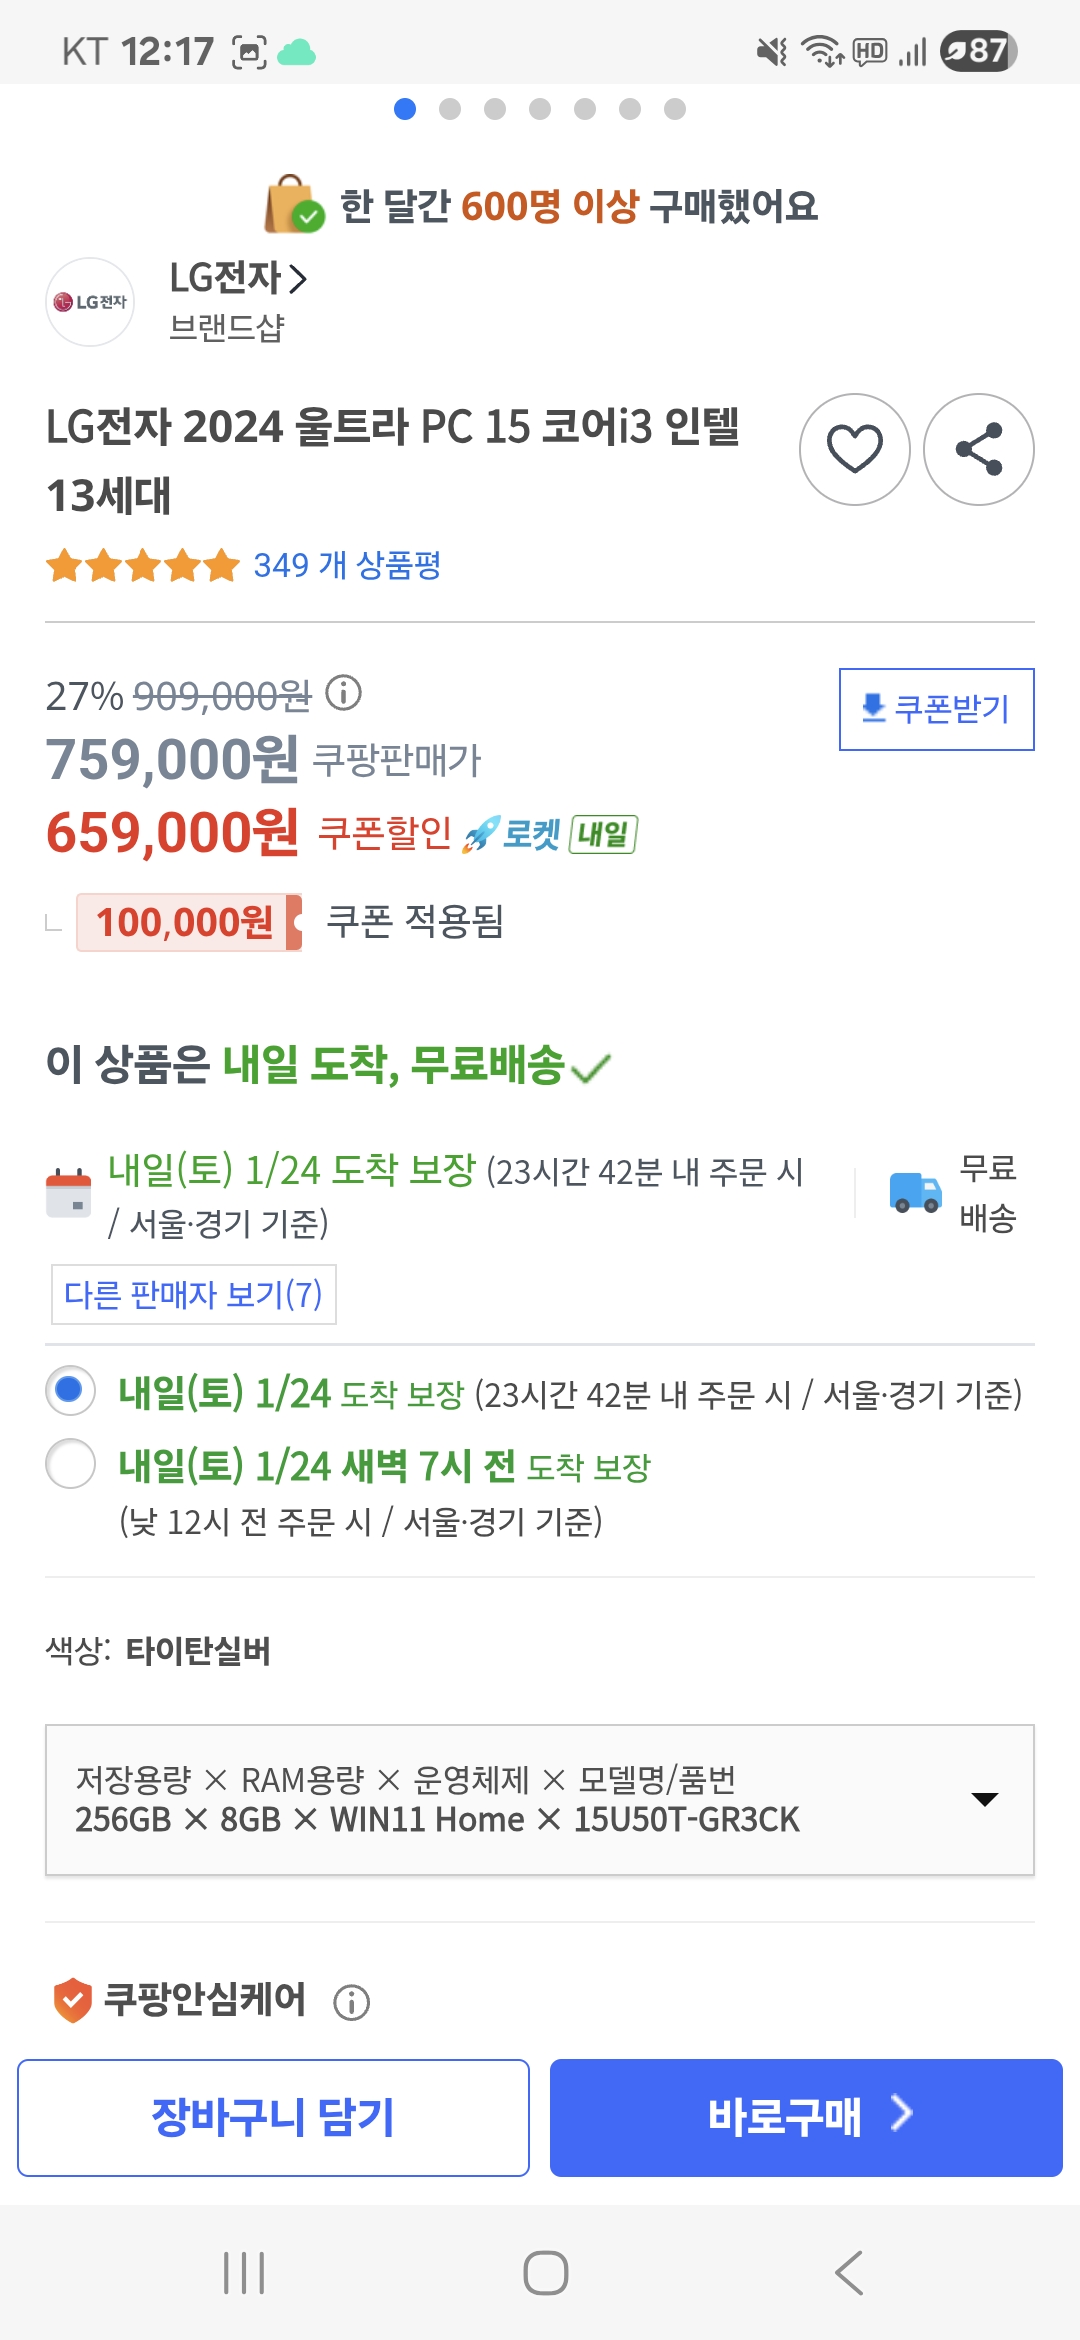1080x2340 pixels.
Task: Tap the heart wishlist icon
Action: 854,449
